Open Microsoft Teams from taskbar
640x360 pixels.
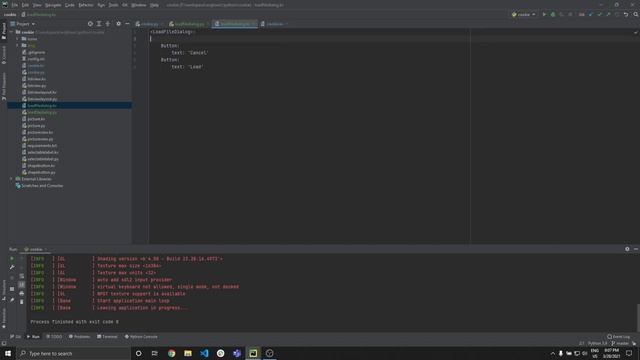[x=237, y=353]
